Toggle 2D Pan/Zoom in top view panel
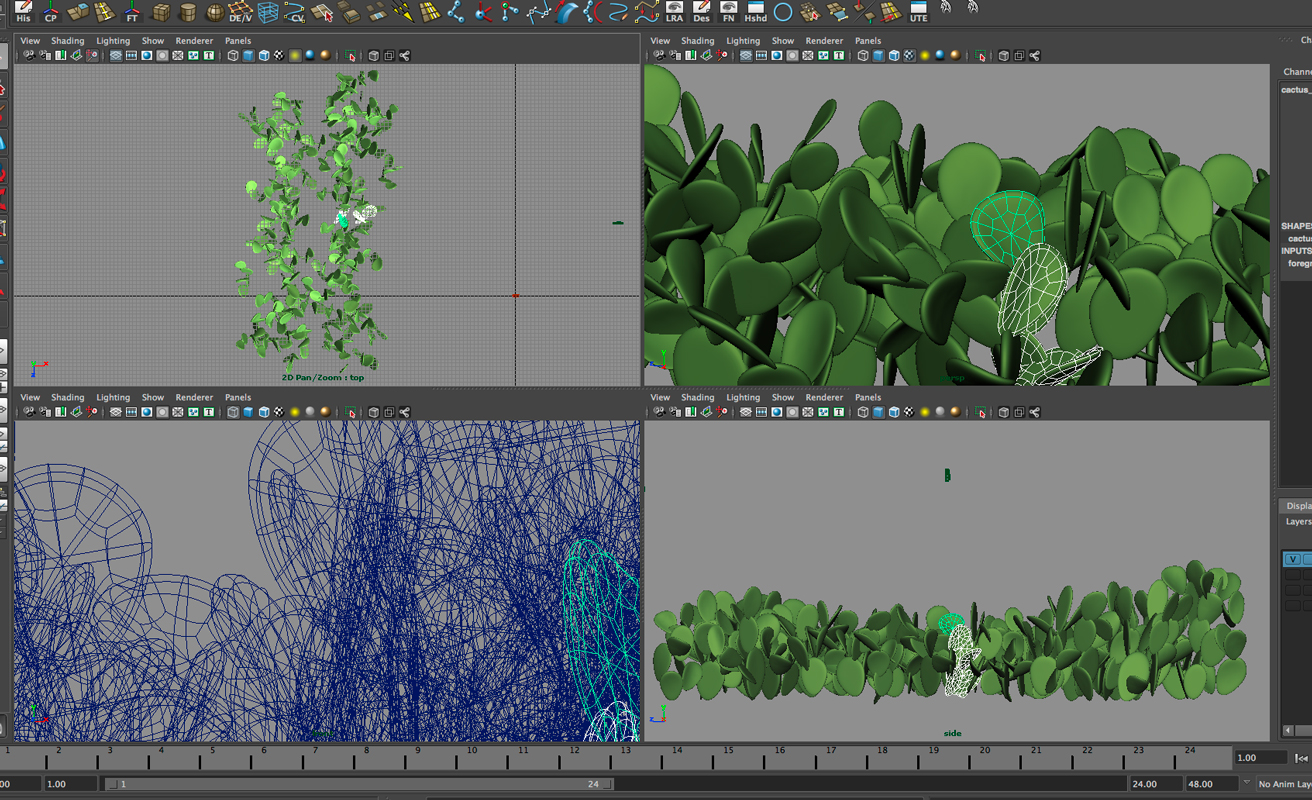Viewport: 1312px width, 800px height. 92,56
